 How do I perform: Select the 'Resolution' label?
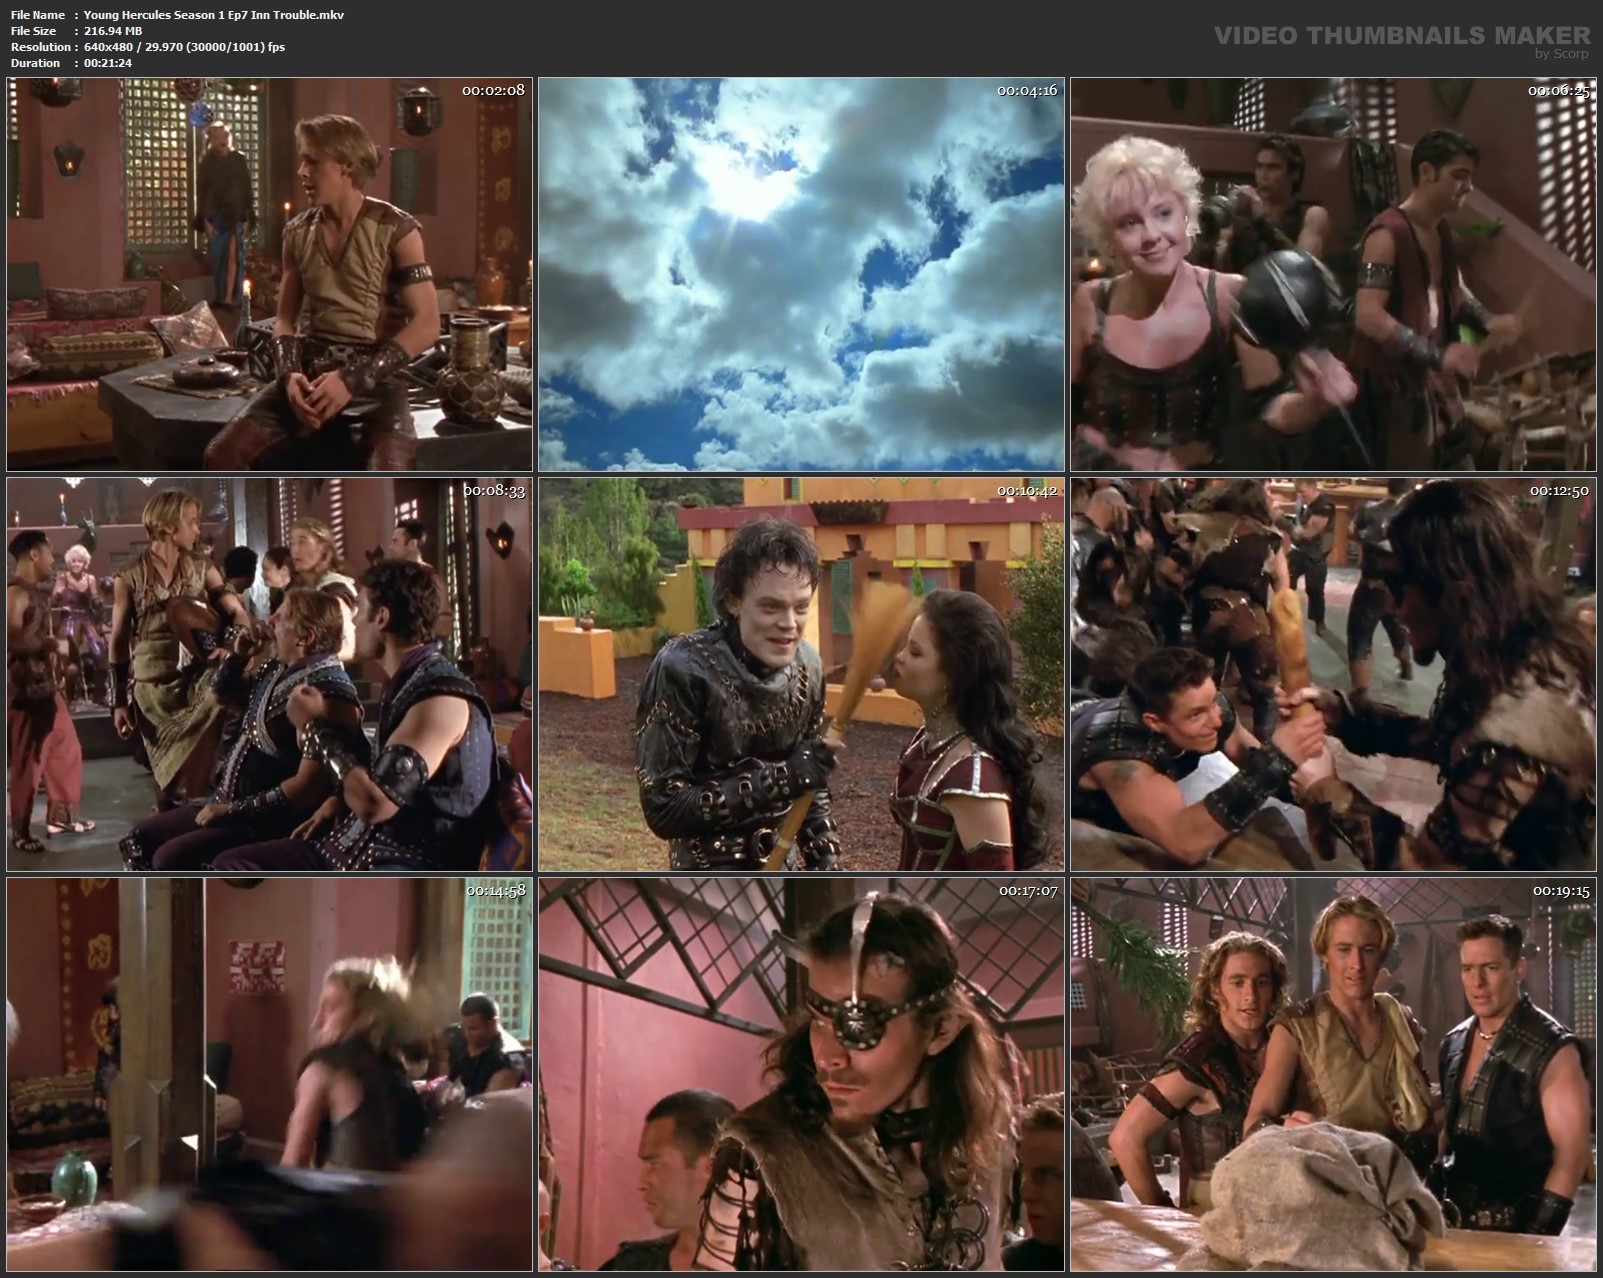pos(40,47)
